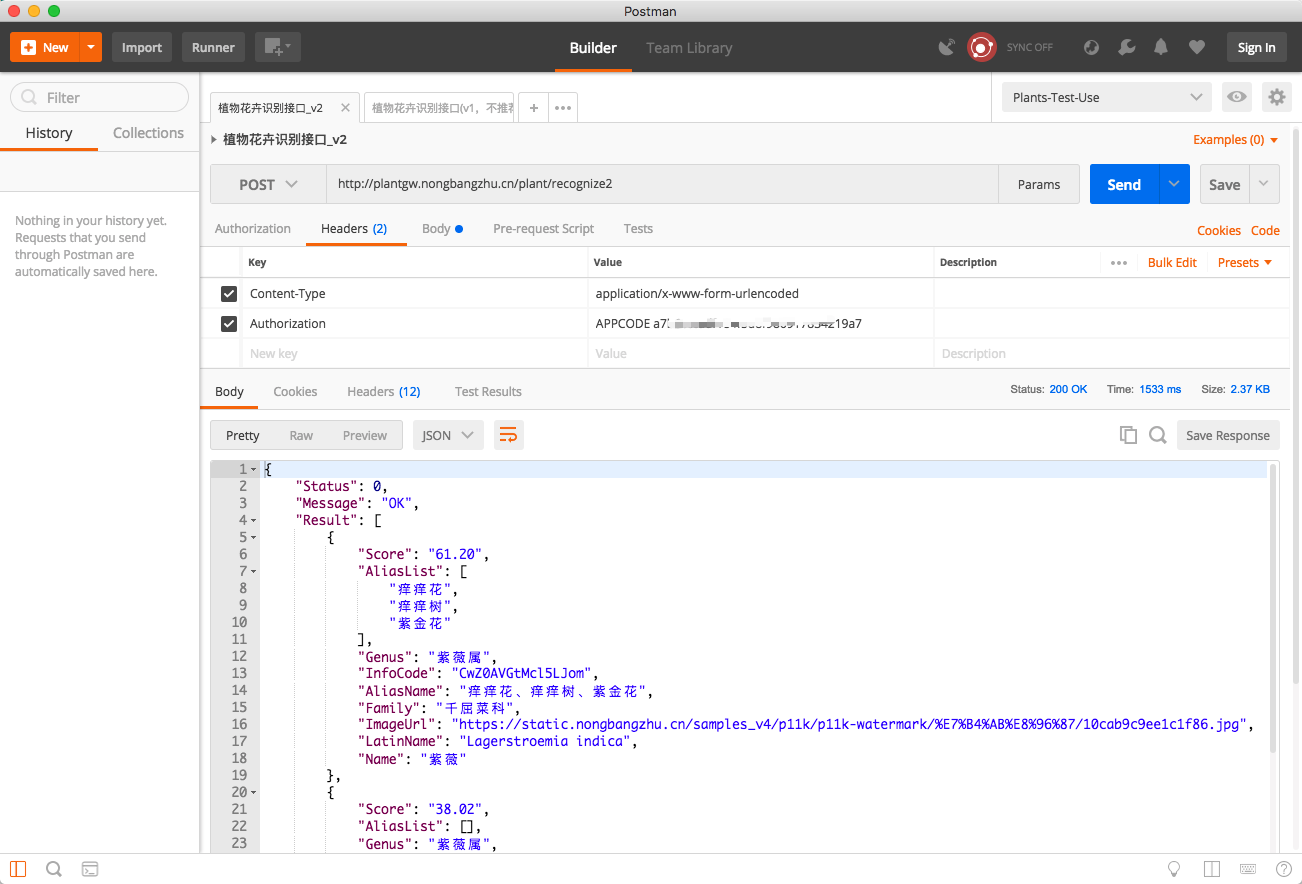The image size is (1302, 884).
Task: Open the request Body tab
Action: pos(442,229)
